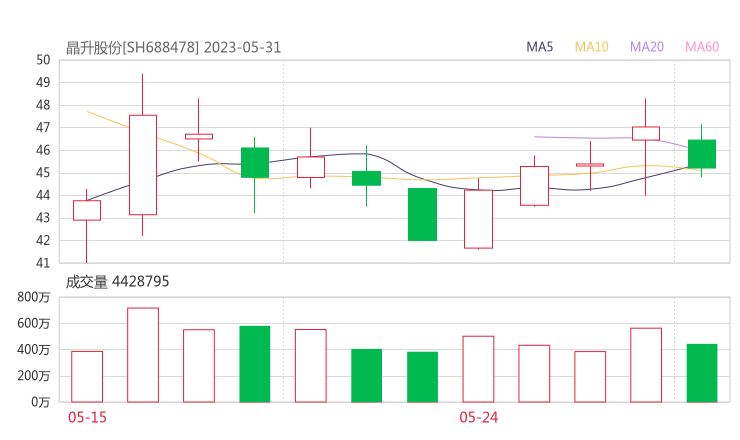Click the 41 price axis label
Image resolution: width=740 pixels, height=440 pixels.
[43, 263]
